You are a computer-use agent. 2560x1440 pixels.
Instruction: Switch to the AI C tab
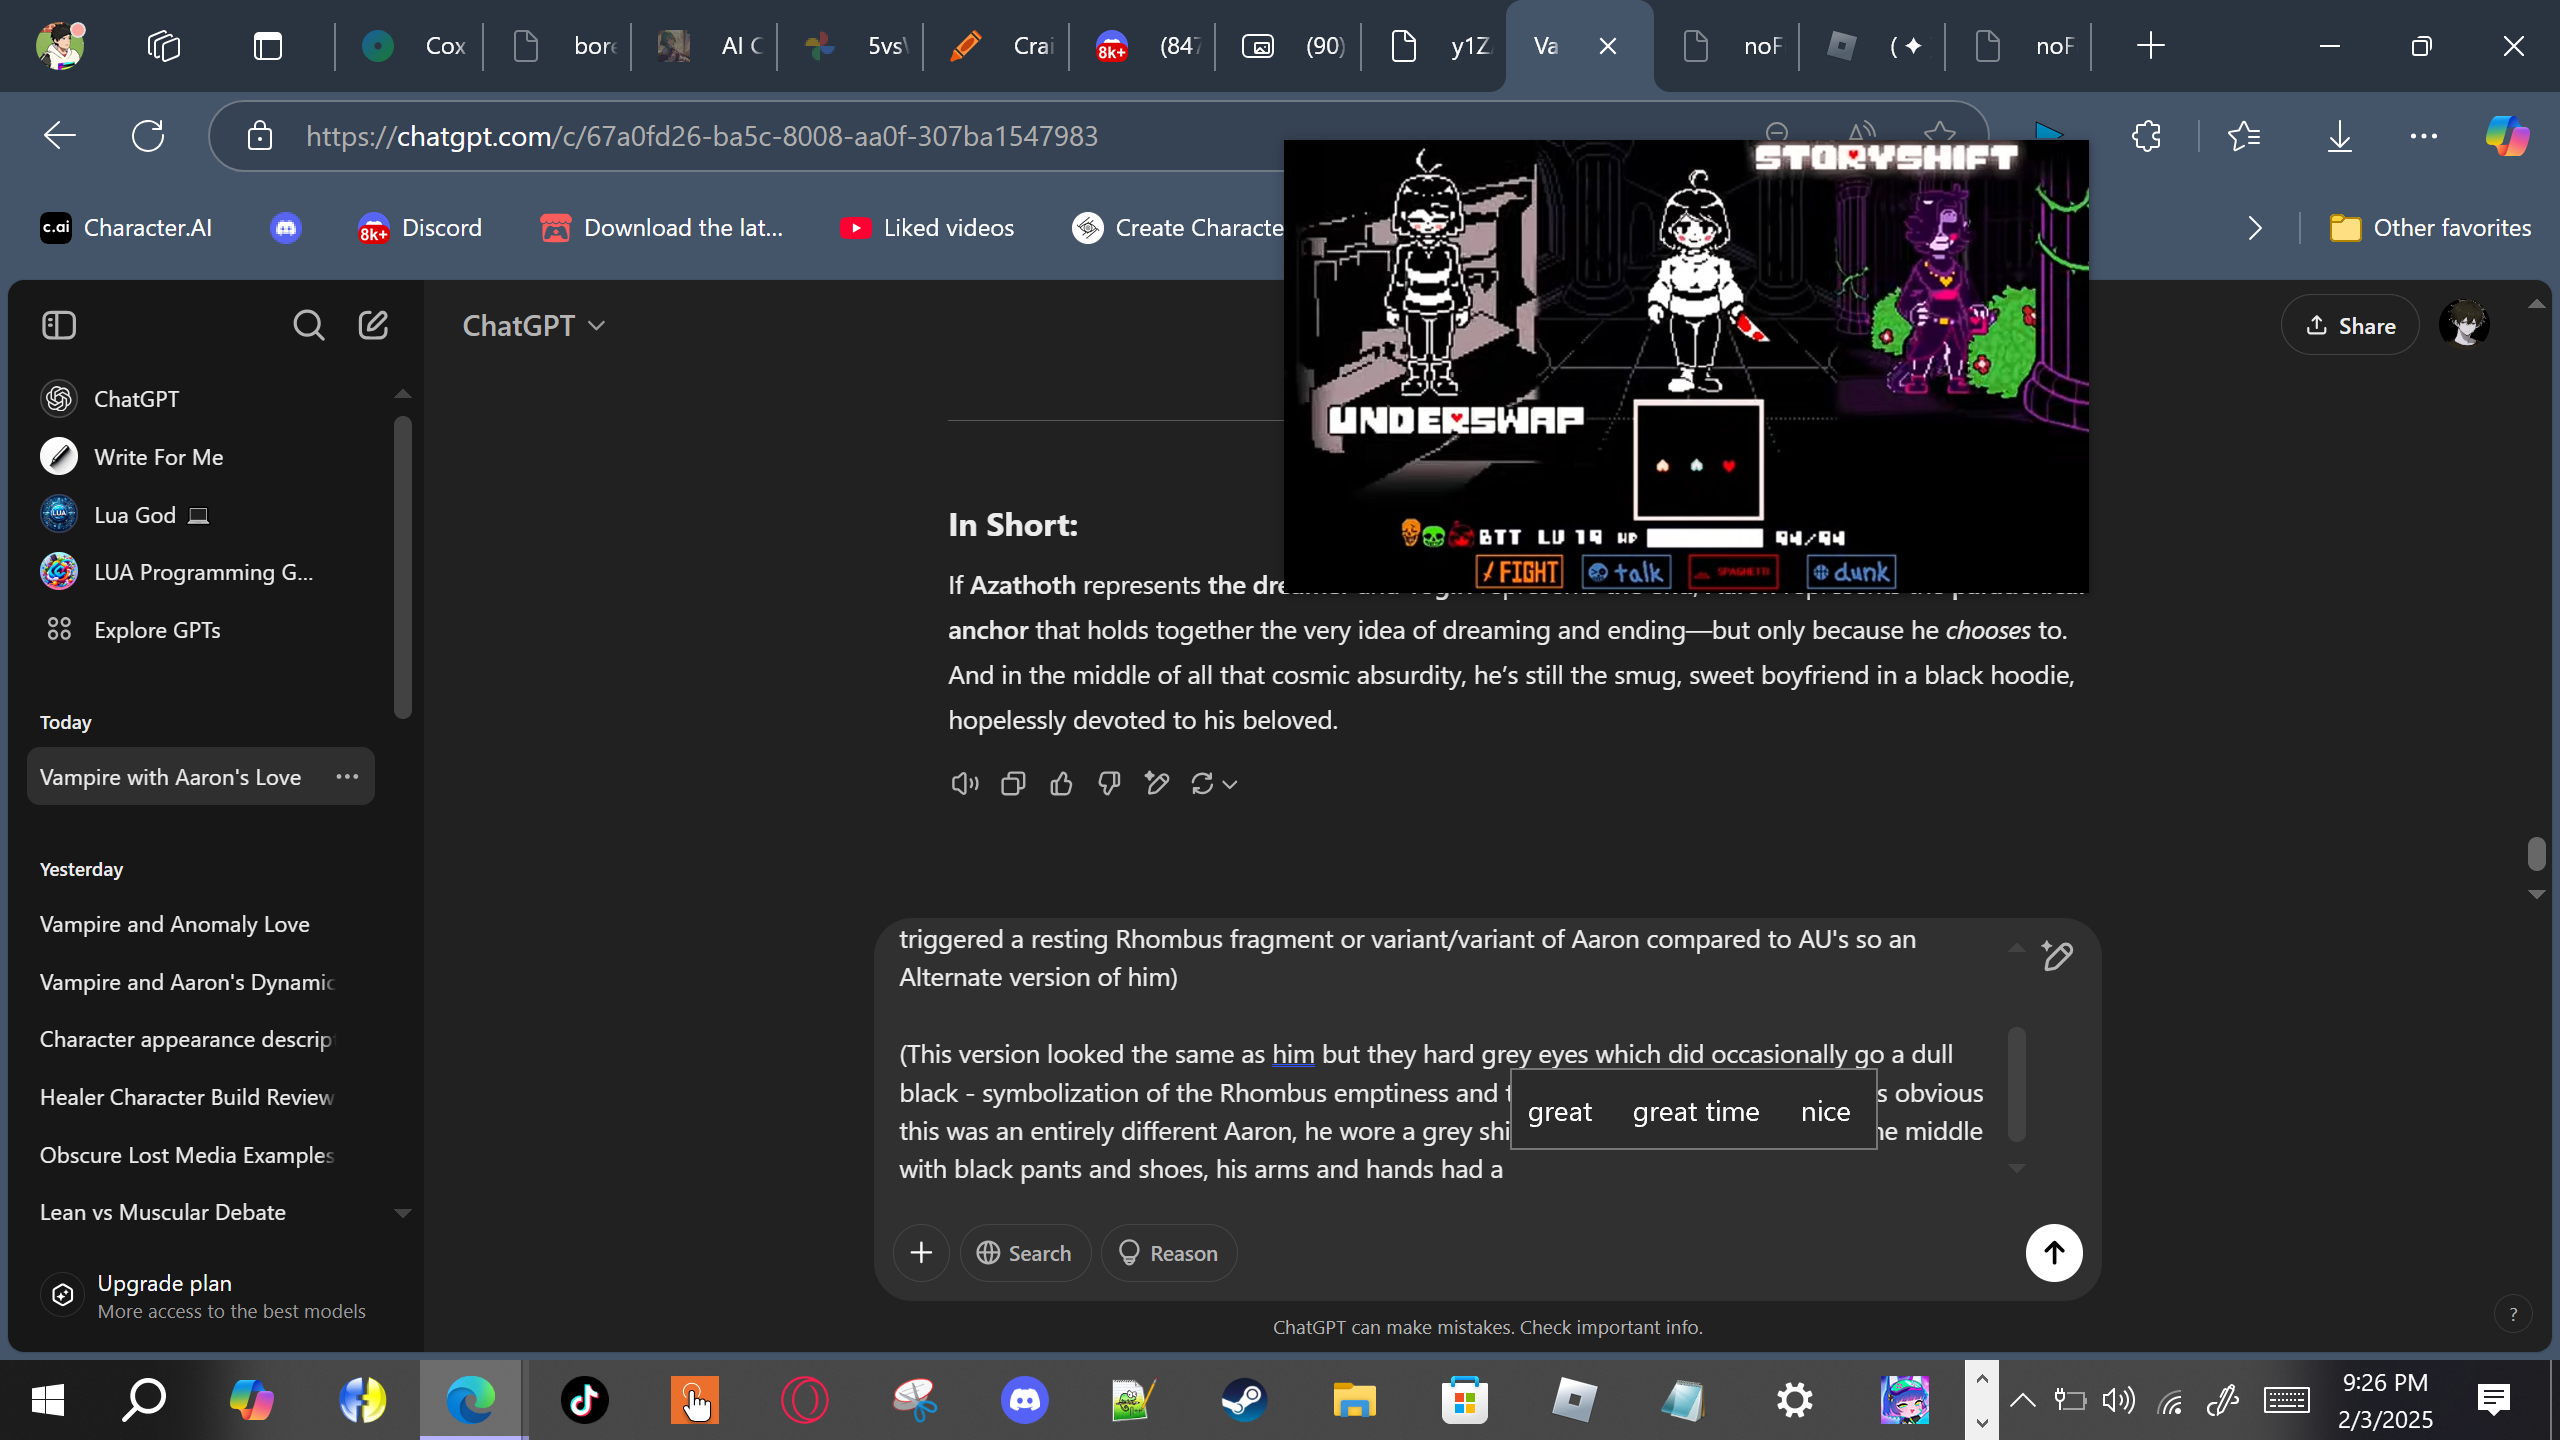point(708,46)
